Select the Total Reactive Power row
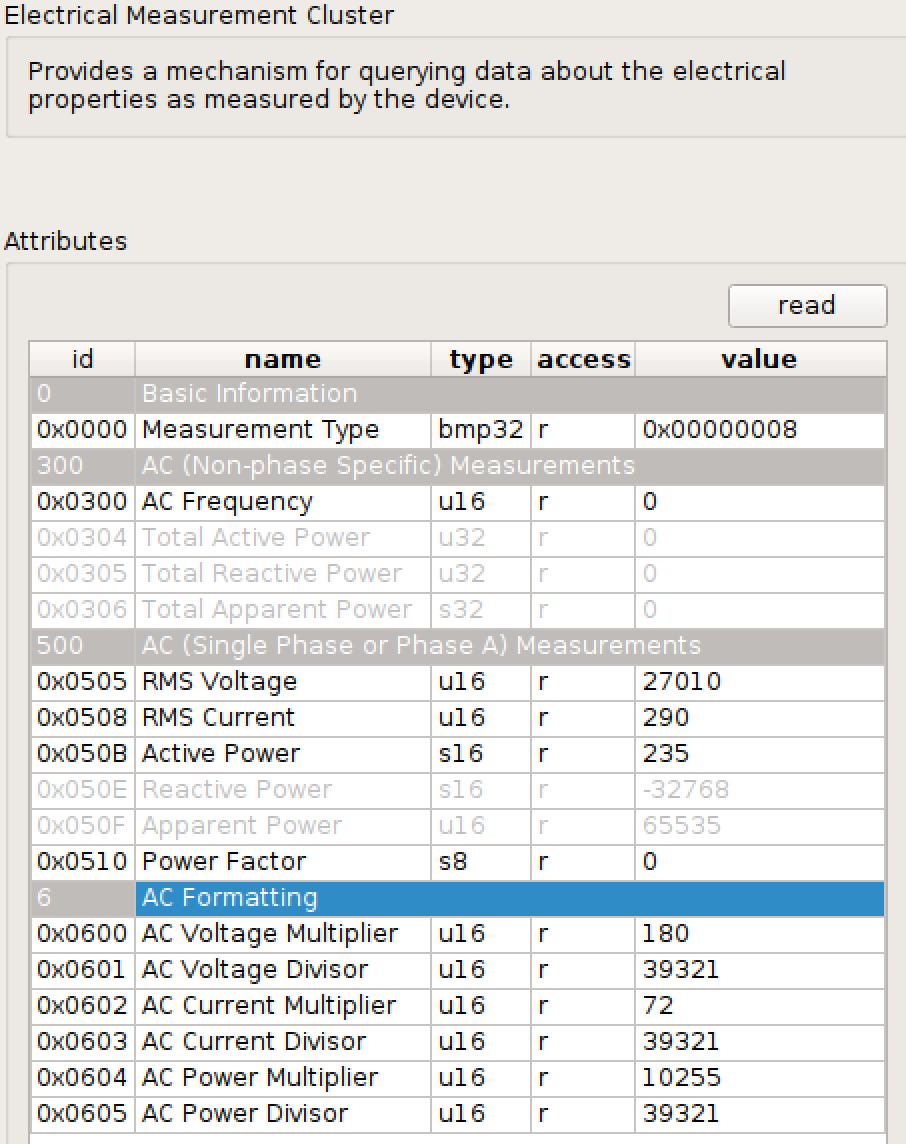This screenshot has height=1144, width=906. tap(457, 573)
